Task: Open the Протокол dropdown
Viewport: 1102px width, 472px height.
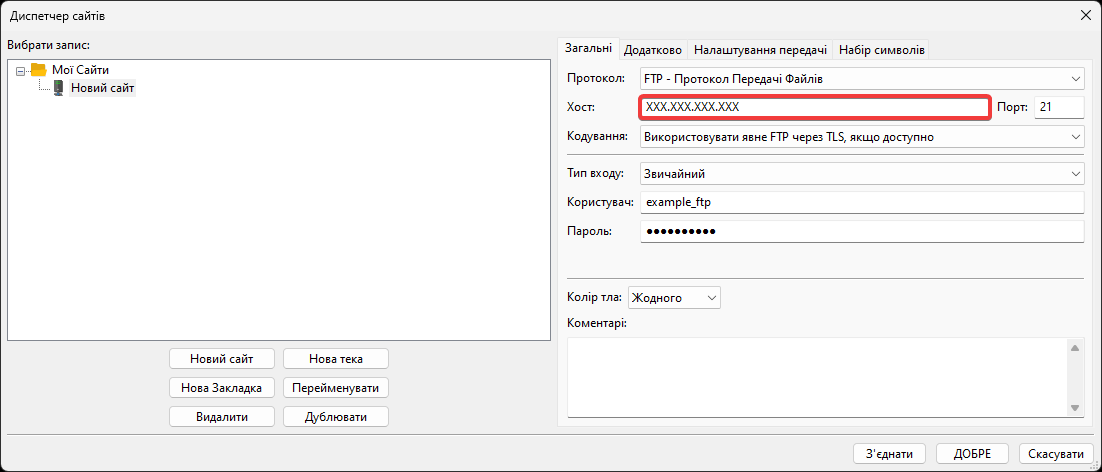Action: click(x=861, y=78)
